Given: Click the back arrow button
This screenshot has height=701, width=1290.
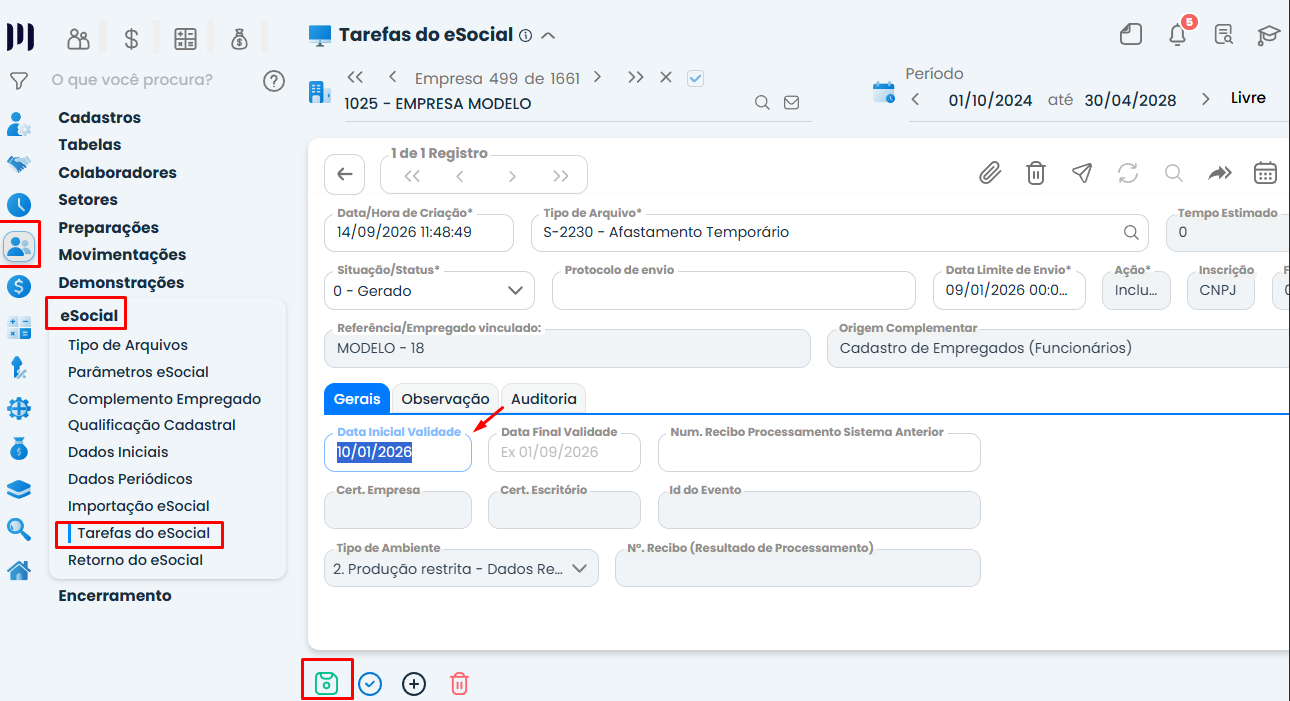Looking at the screenshot, I should (345, 174).
